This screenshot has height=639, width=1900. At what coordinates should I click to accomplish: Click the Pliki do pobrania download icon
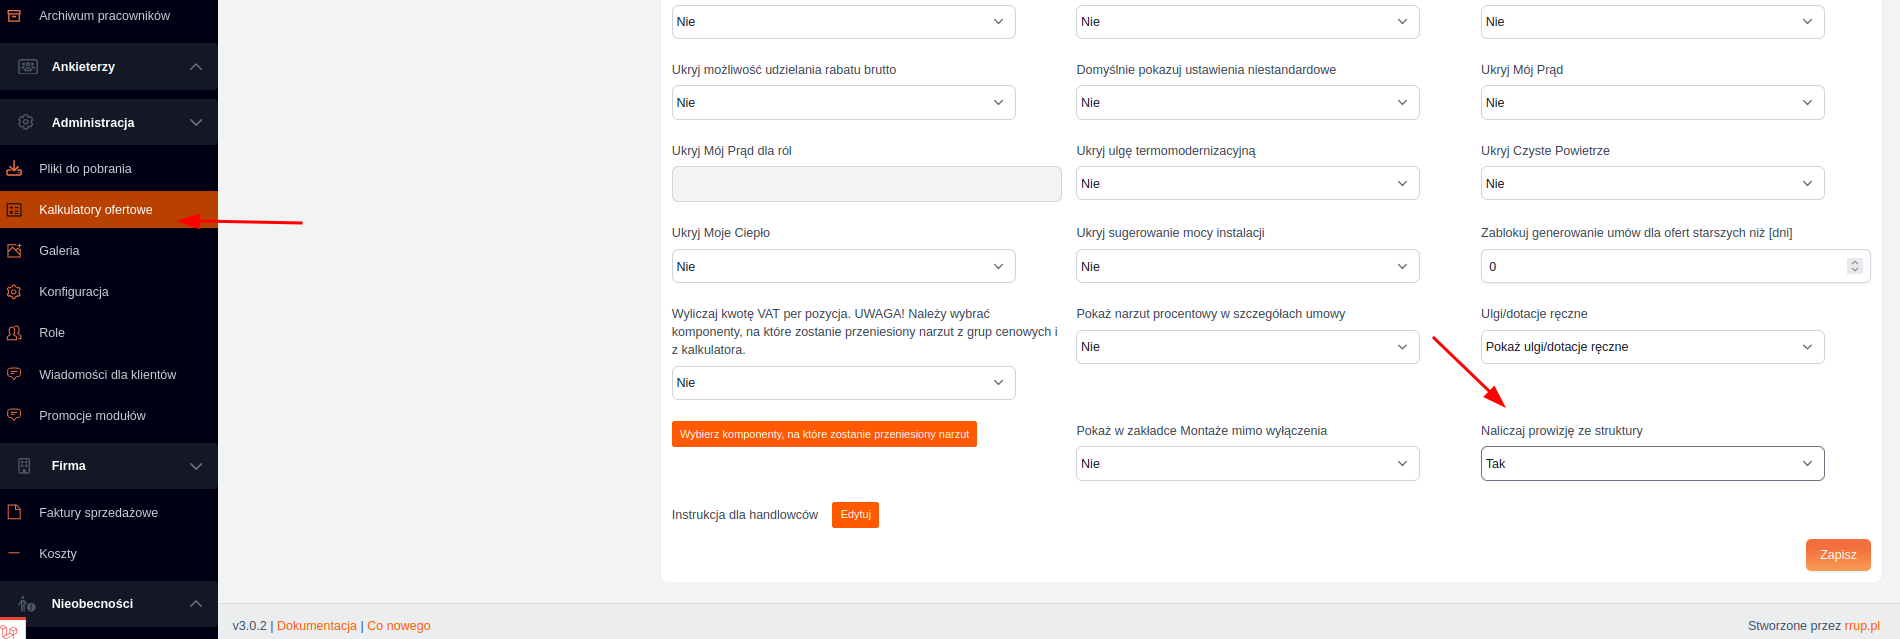click(14, 168)
